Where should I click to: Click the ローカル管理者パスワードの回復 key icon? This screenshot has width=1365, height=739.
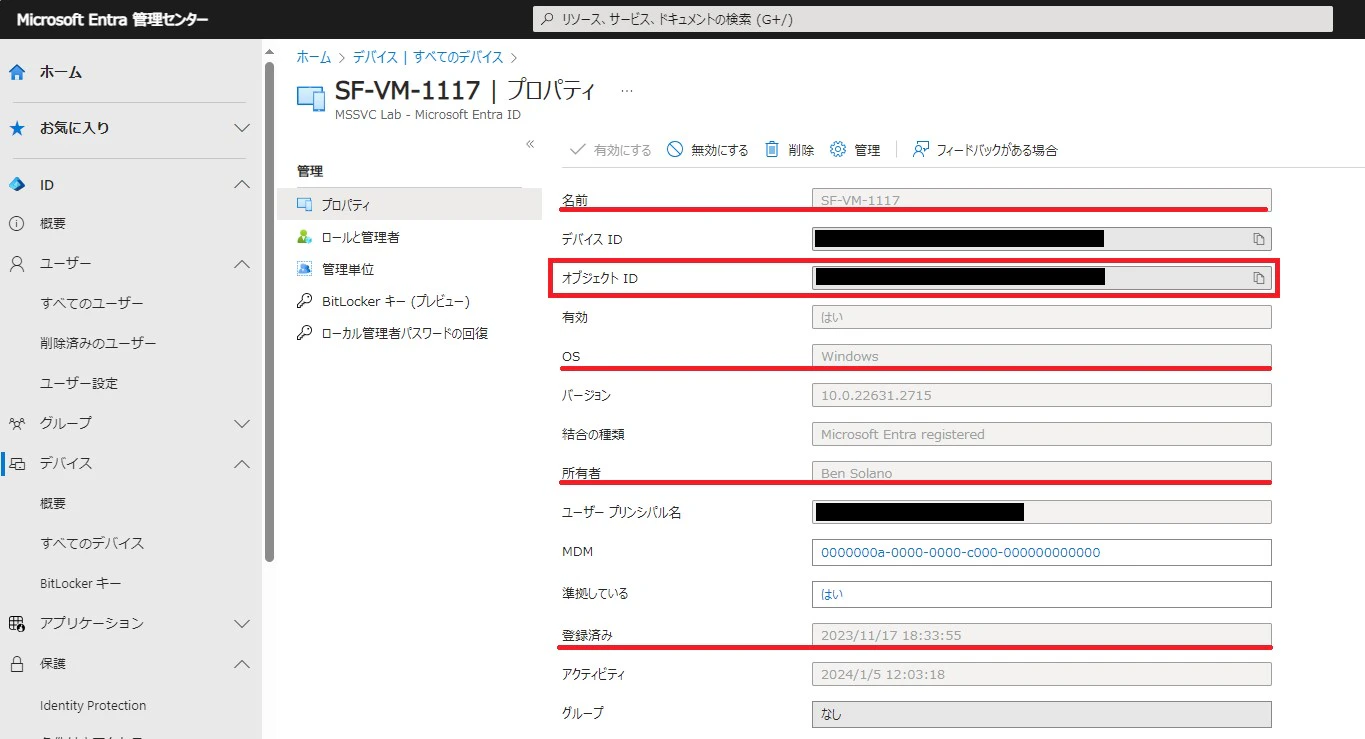point(305,333)
